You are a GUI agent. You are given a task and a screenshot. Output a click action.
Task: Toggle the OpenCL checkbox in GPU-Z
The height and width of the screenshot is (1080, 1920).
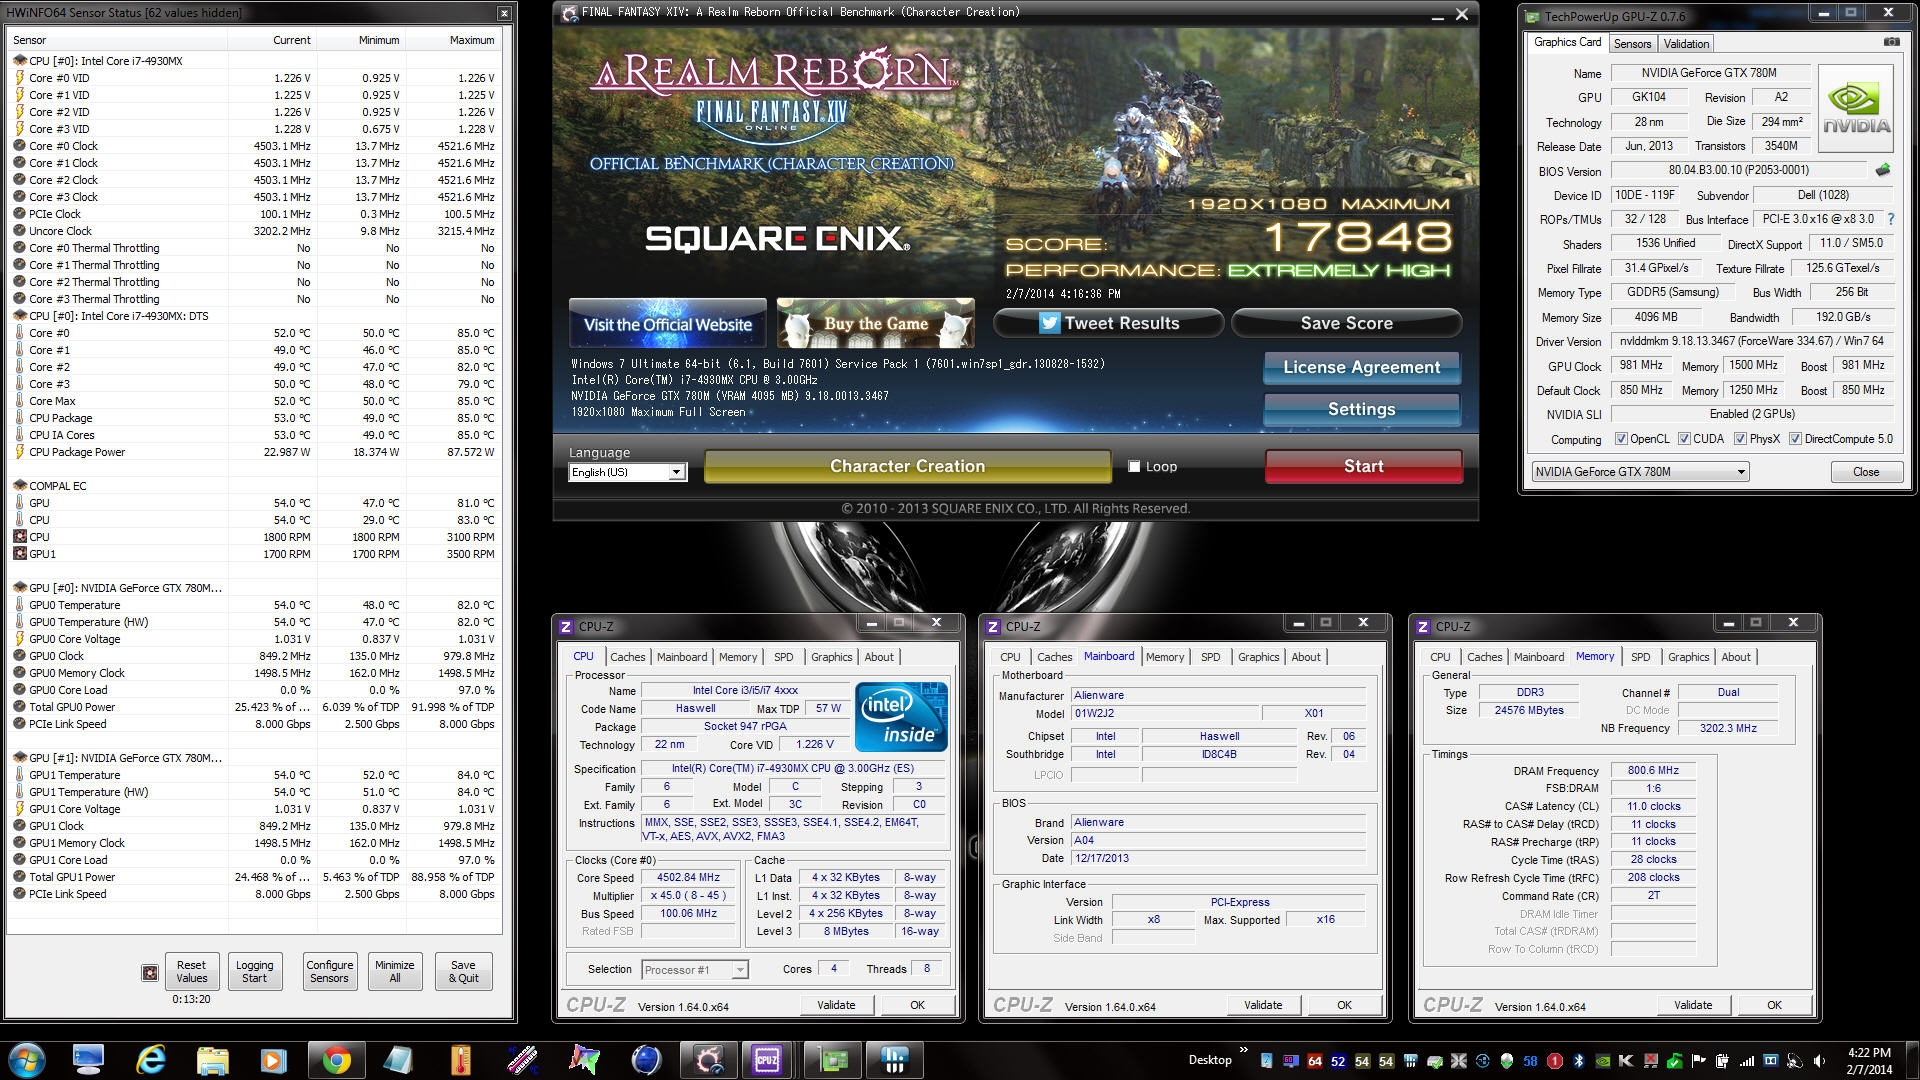(x=1621, y=439)
